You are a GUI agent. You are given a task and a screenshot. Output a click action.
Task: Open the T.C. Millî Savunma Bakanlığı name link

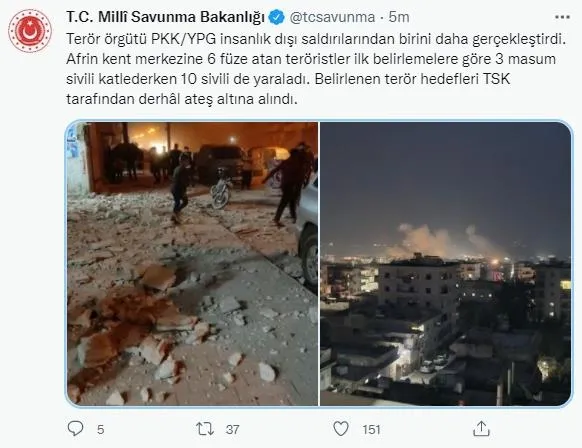[165, 17]
